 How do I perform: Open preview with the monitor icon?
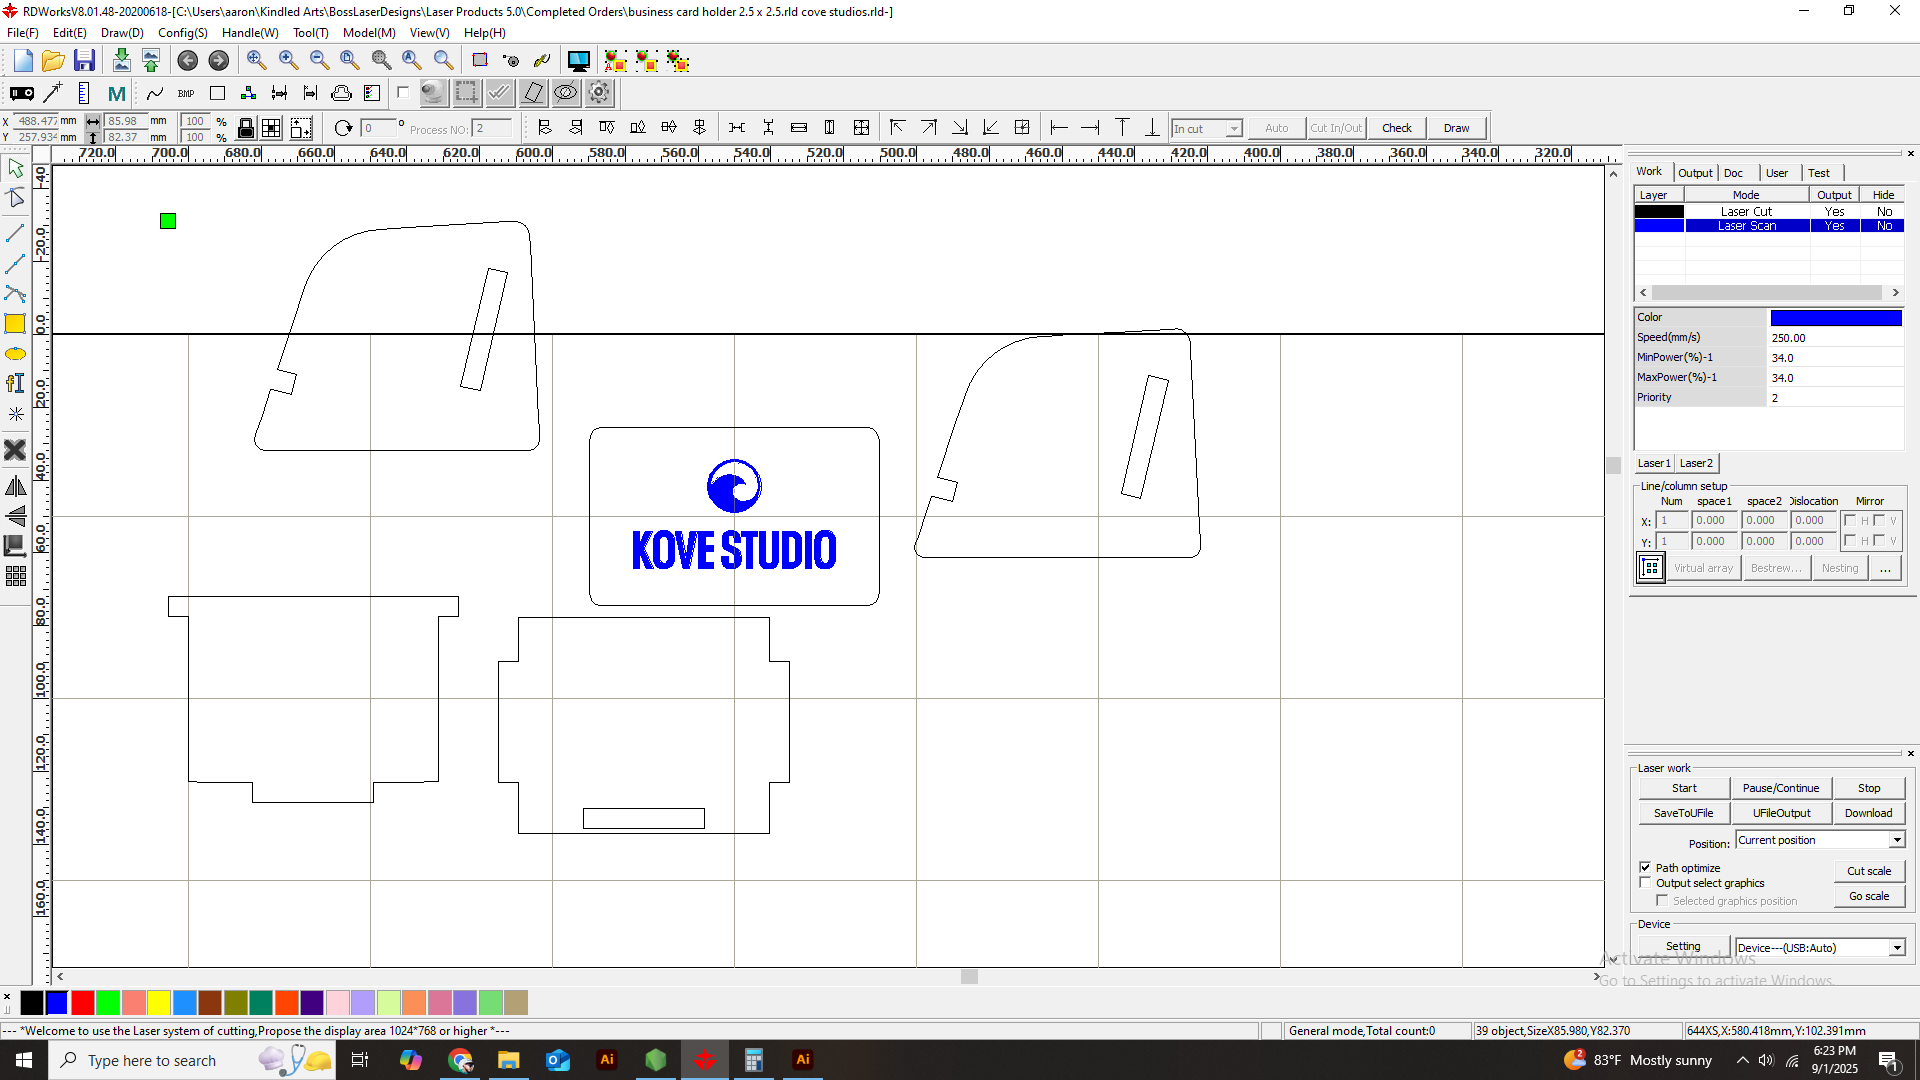578,61
